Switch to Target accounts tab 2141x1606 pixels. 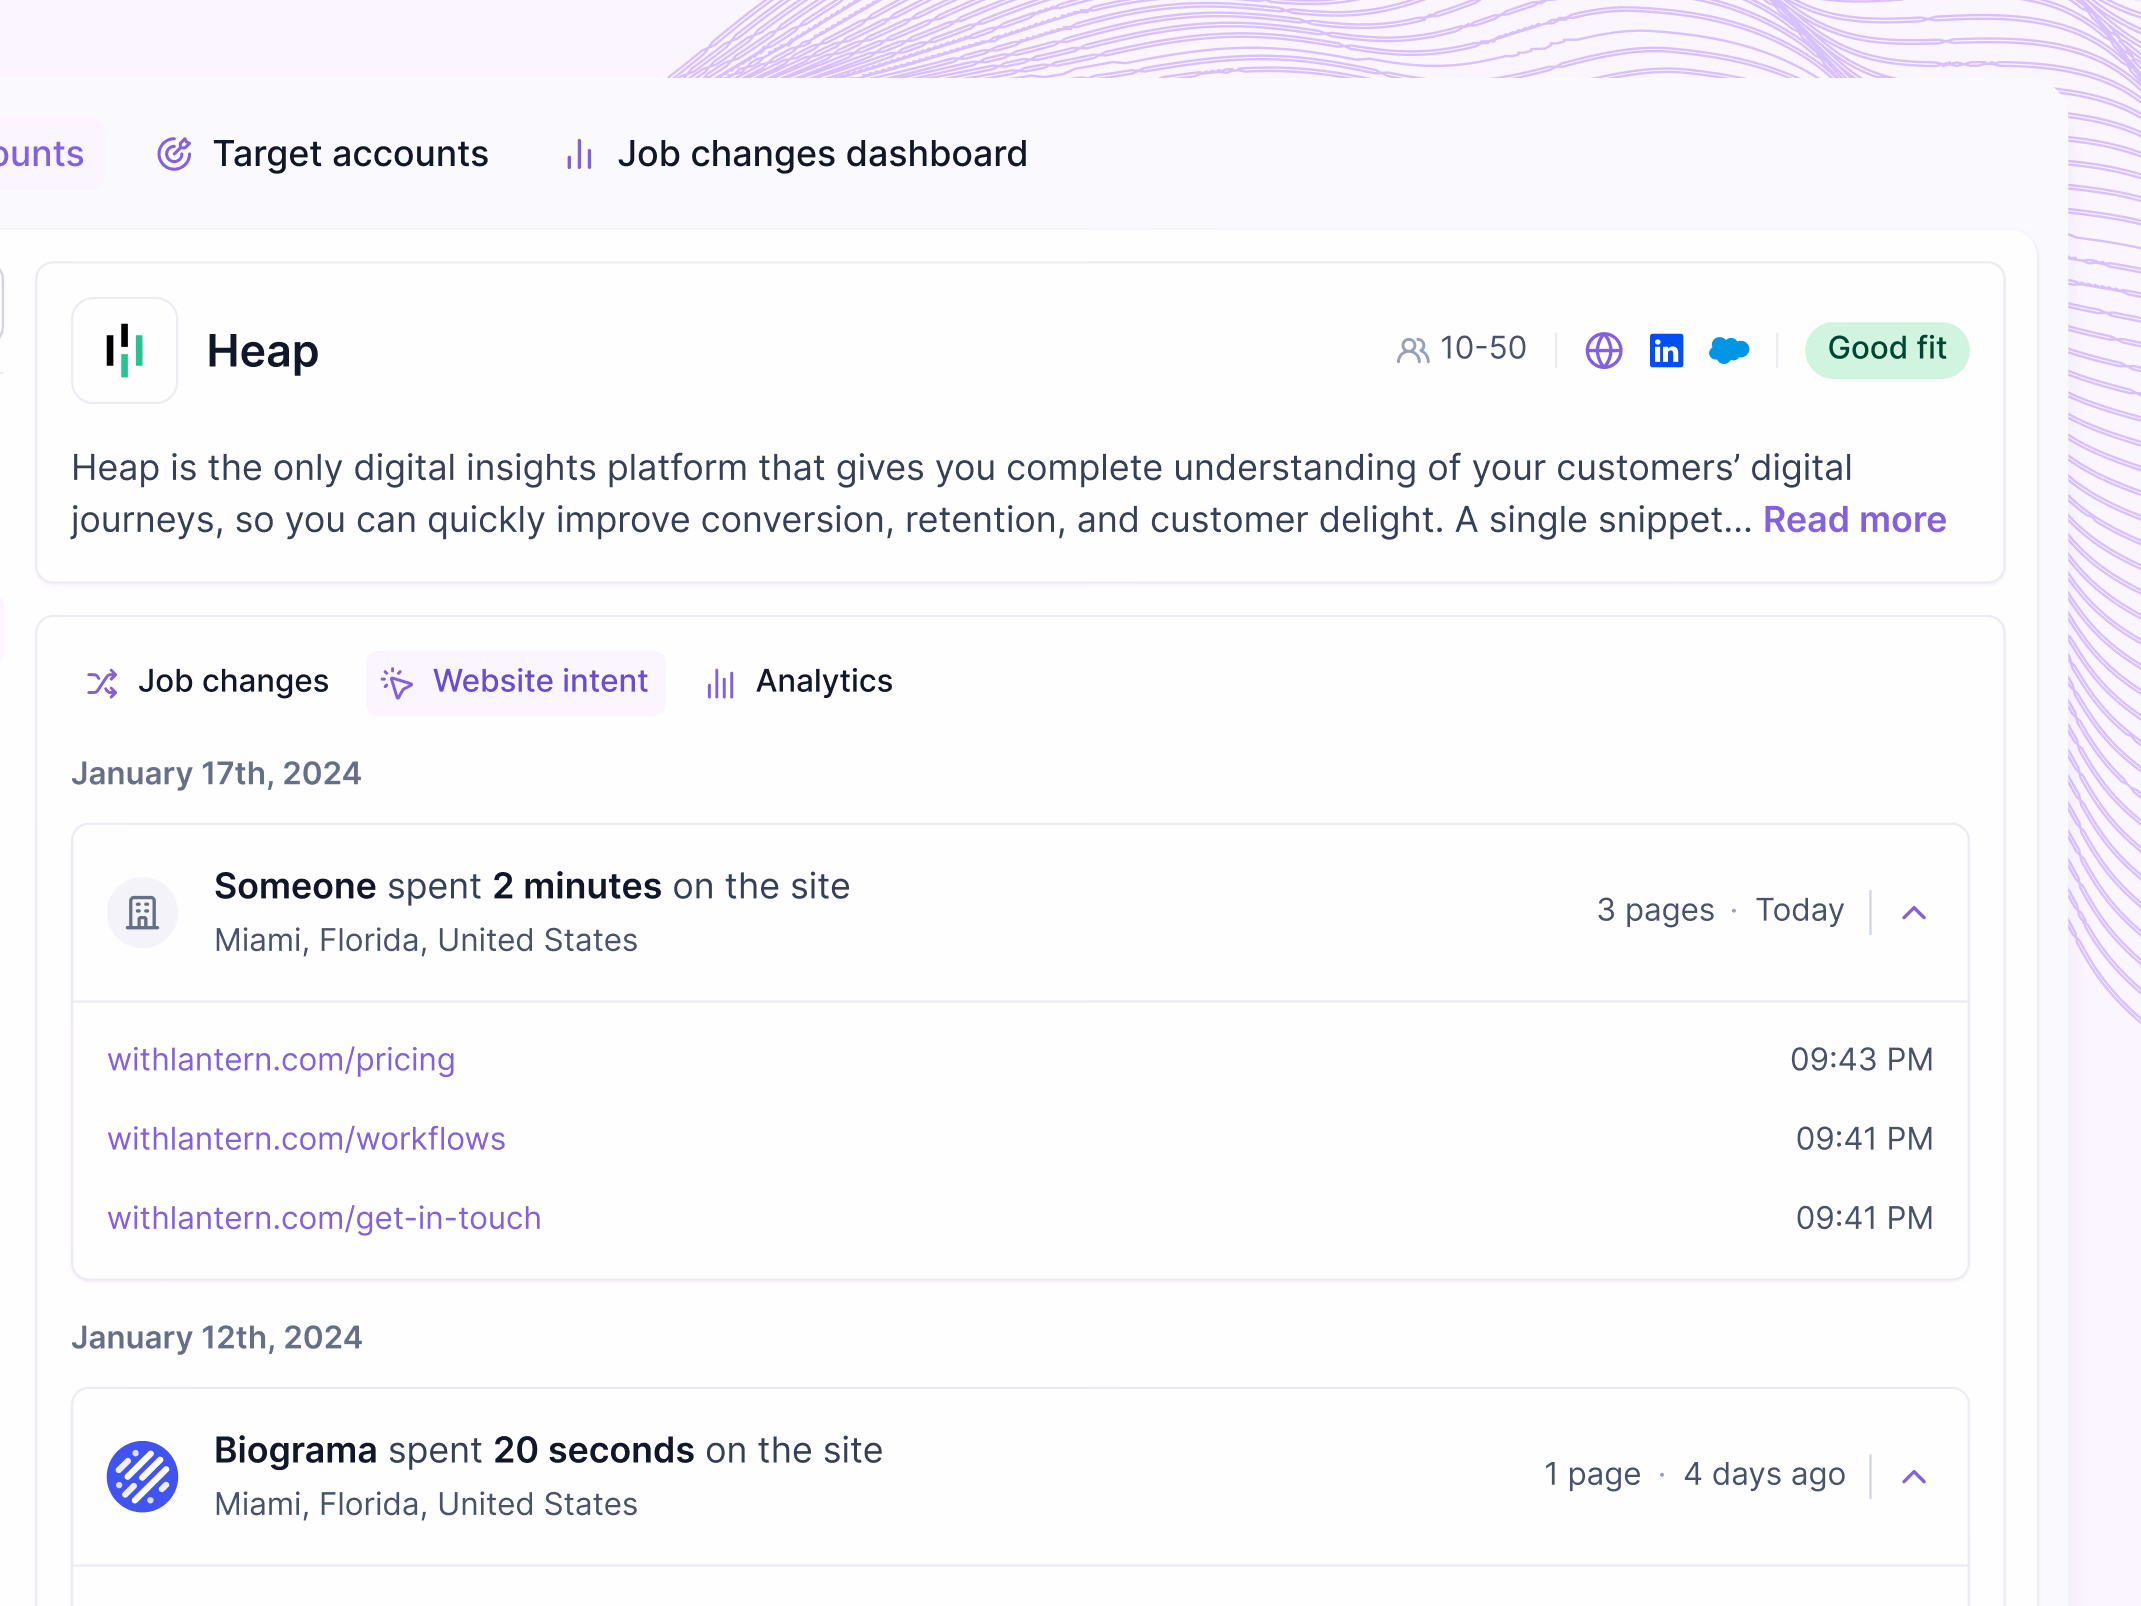pos(322,154)
